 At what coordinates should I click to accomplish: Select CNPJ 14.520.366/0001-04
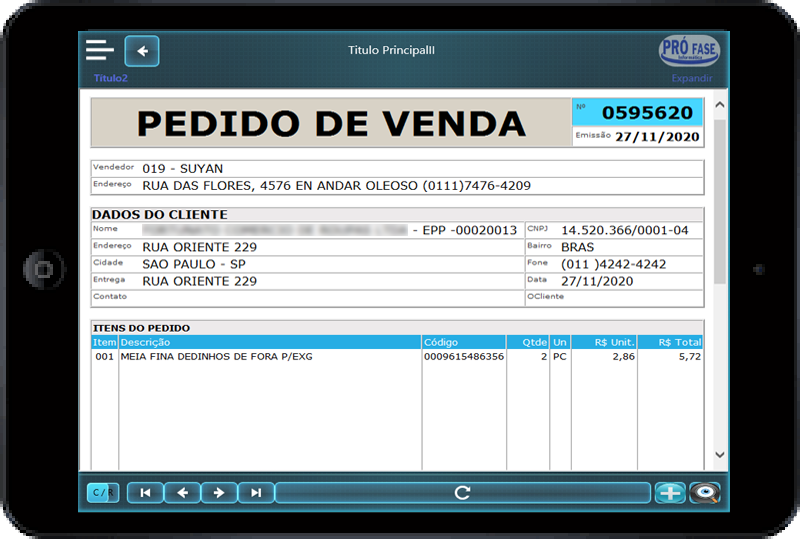pyautogui.click(x=624, y=230)
